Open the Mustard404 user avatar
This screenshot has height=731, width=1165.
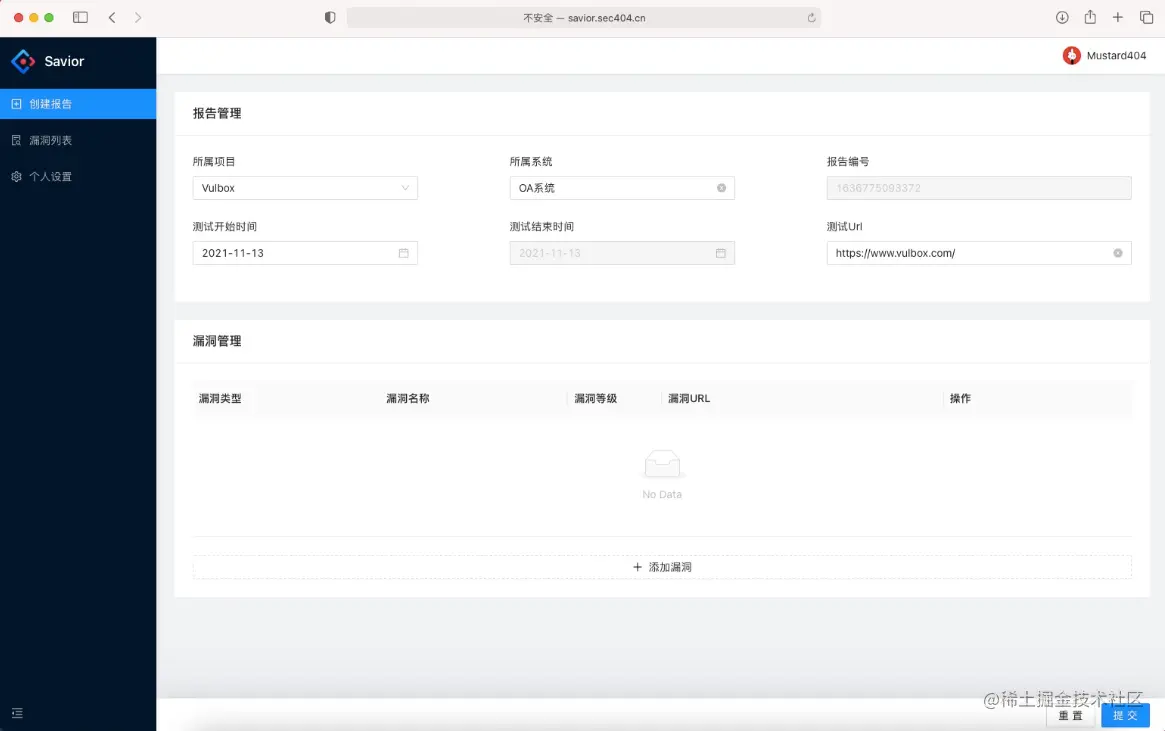click(1071, 56)
